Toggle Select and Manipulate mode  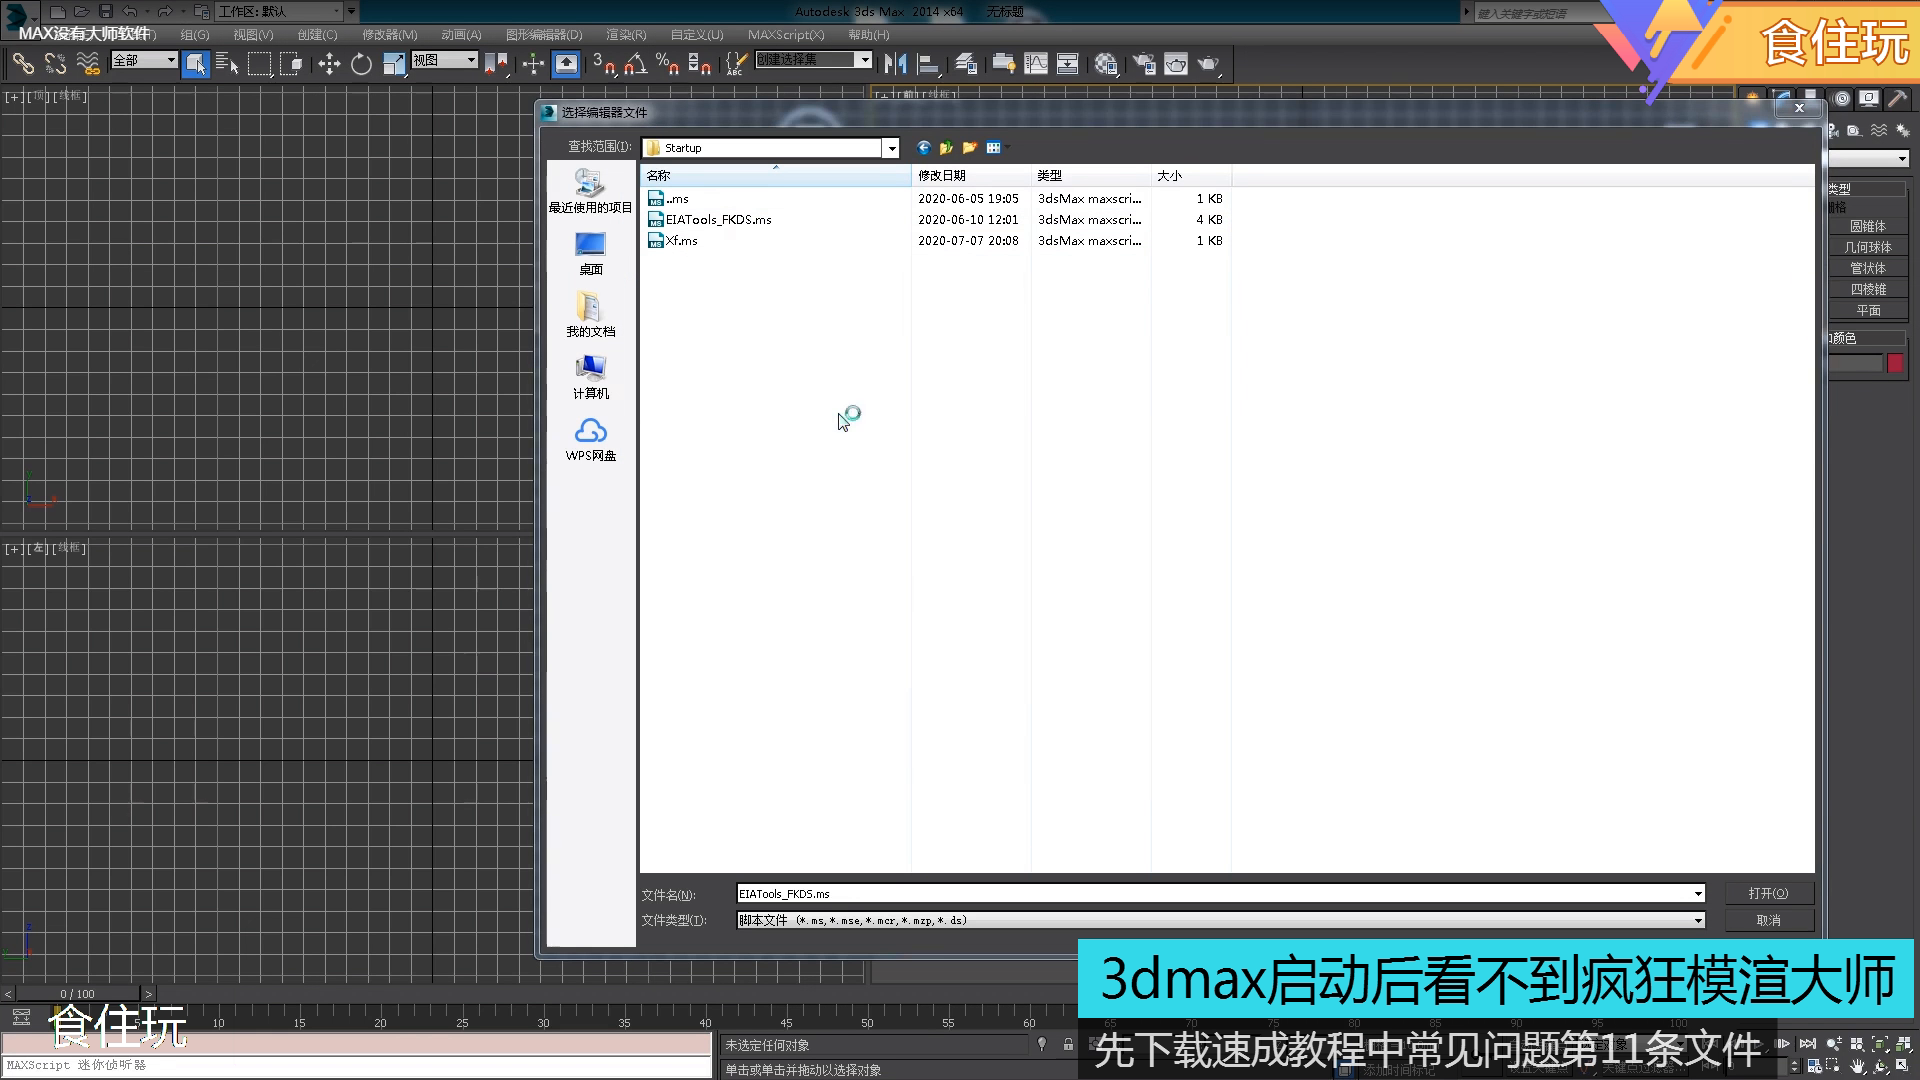(x=533, y=64)
